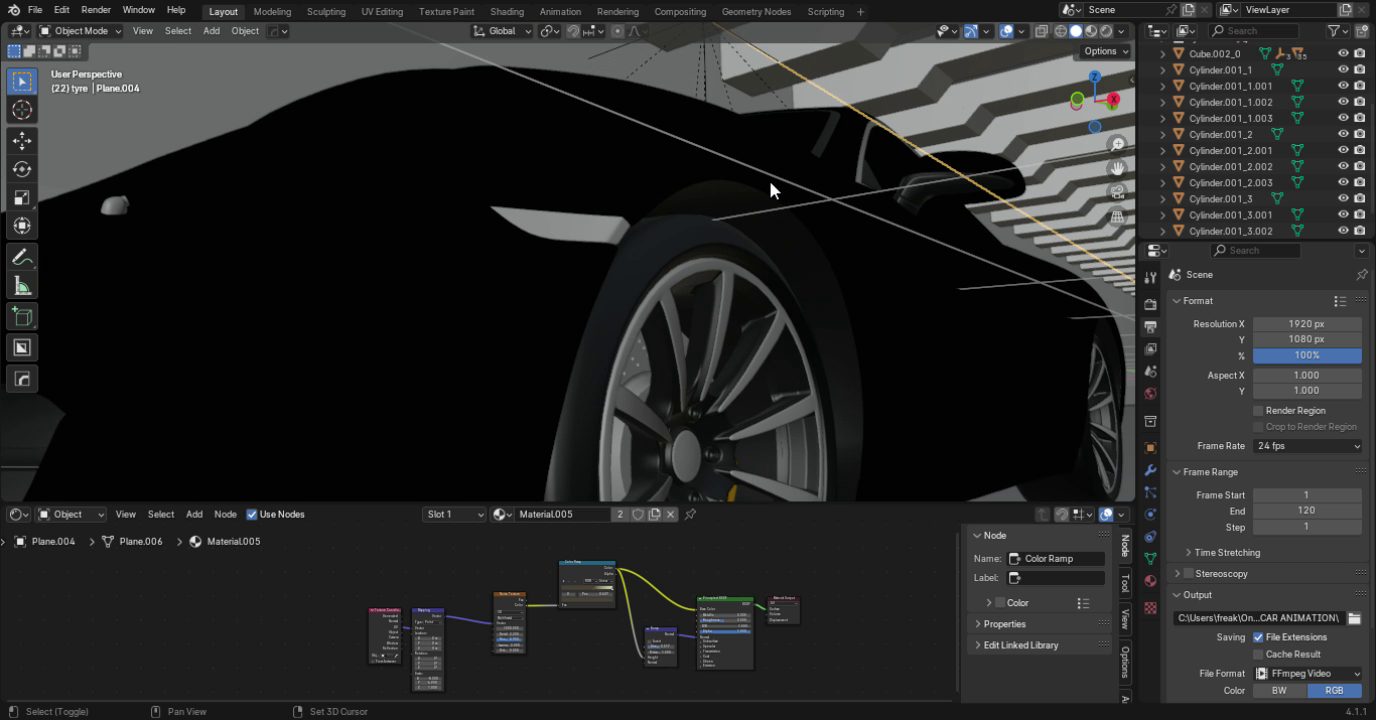This screenshot has width=1376, height=720.
Task: Toggle Stereoscopy checkbox
Action: [x=1188, y=574]
